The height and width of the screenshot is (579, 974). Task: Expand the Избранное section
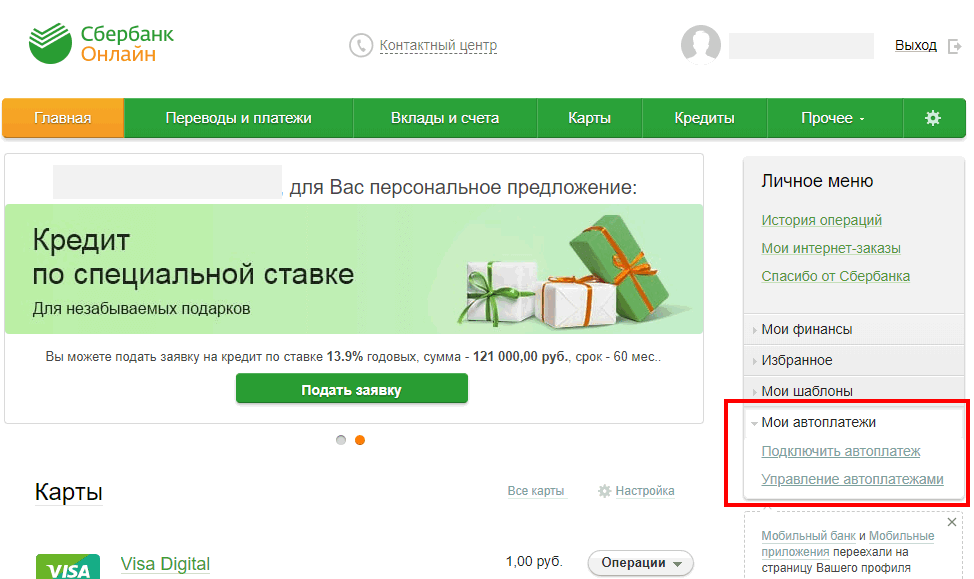pyautogui.click(x=854, y=360)
